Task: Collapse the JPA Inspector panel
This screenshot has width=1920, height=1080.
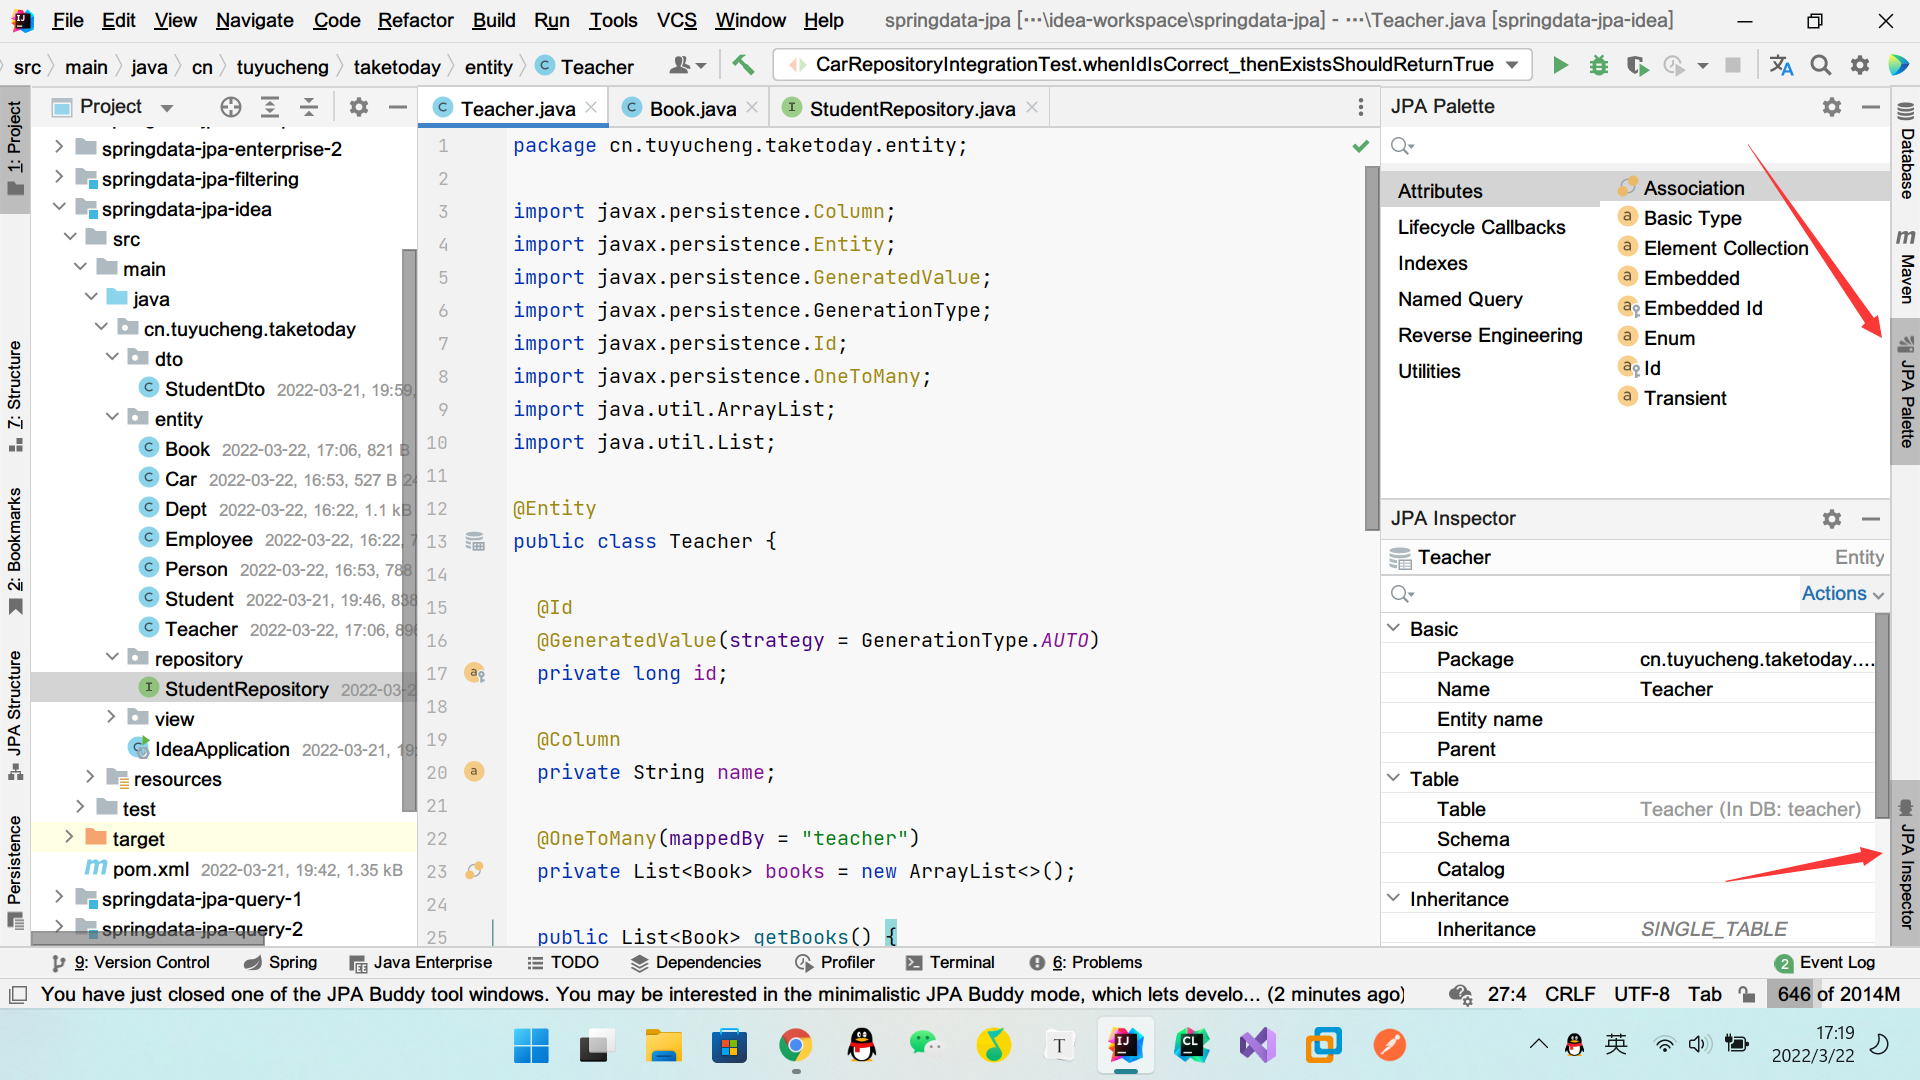Action: (x=1872, y=519)
